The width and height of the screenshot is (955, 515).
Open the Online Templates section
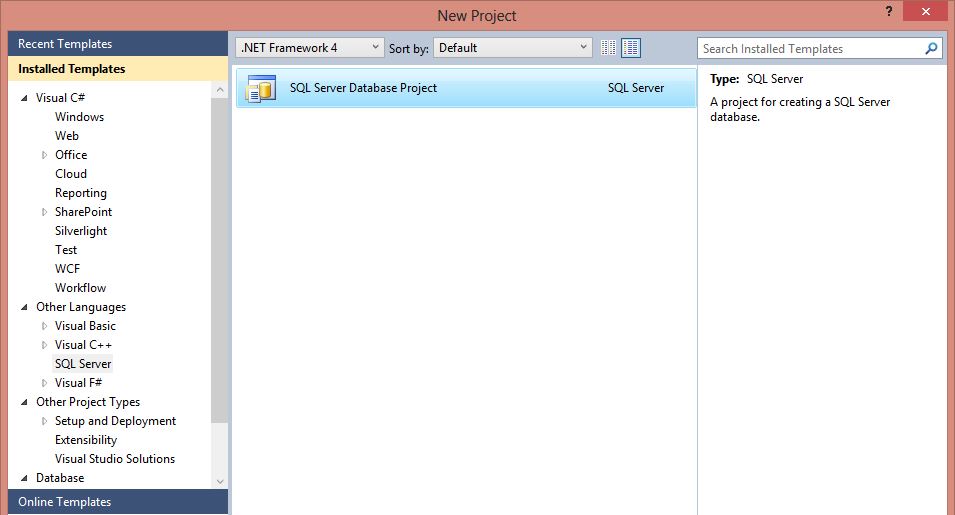118,502
